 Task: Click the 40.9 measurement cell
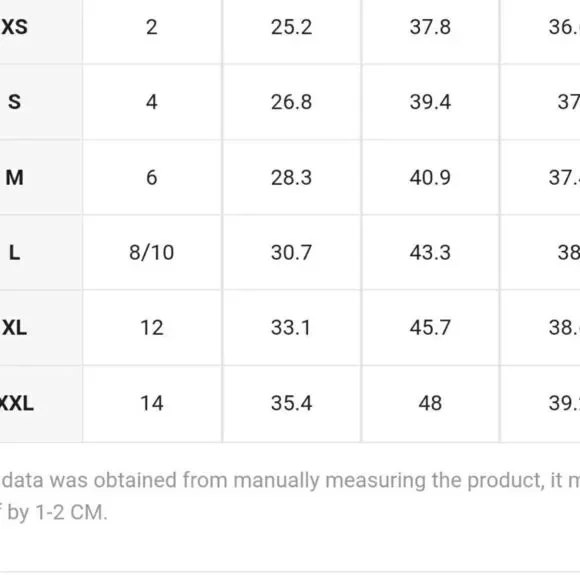tap(430, 177)
